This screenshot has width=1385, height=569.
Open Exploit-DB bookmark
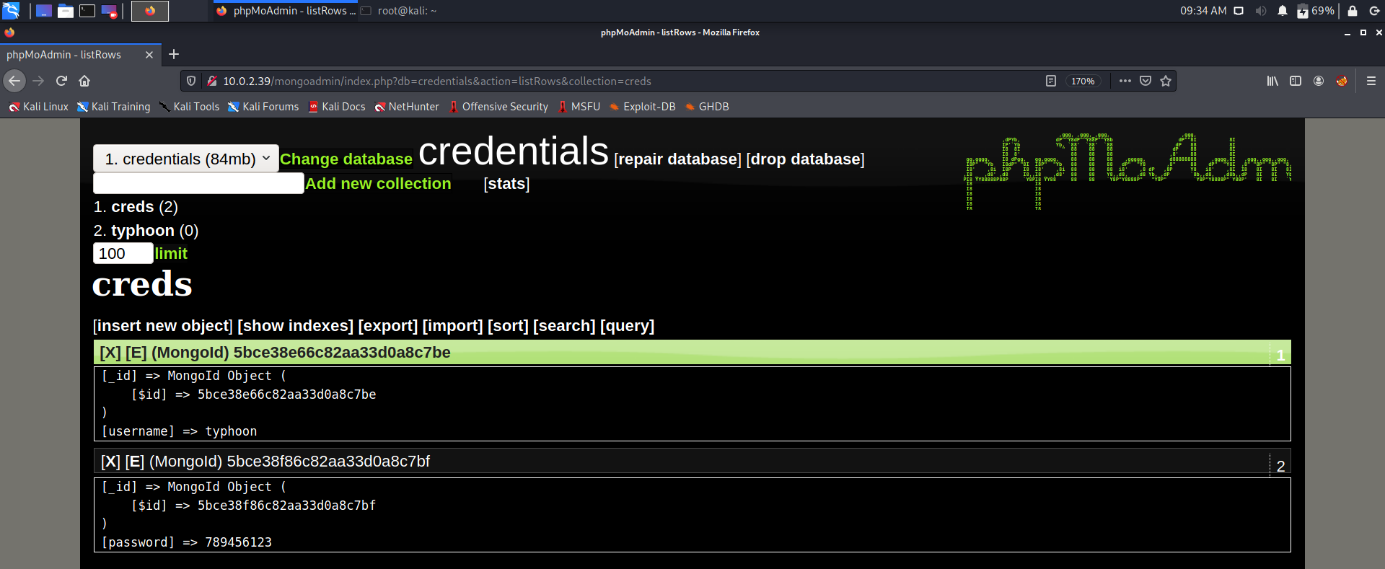(641, 106)
